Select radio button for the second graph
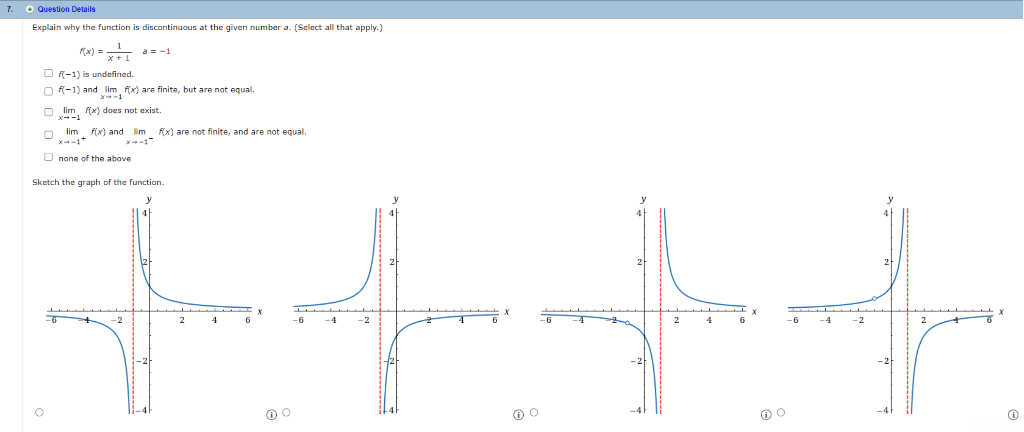 tap(286, 412)
